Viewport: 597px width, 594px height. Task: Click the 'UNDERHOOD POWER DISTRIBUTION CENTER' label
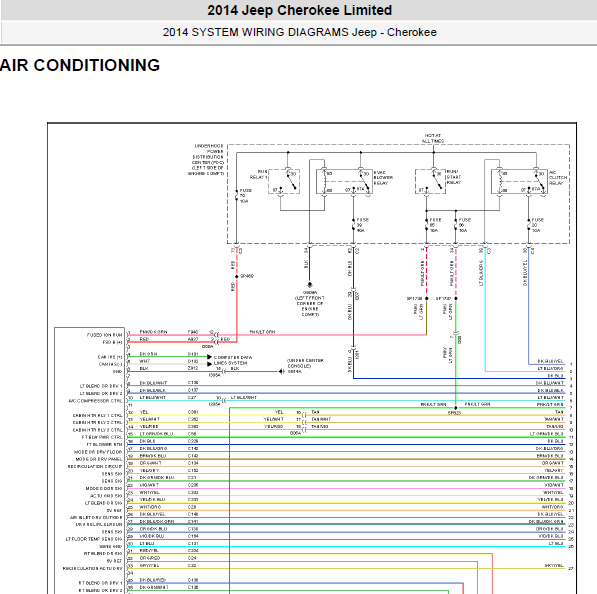click(x=206, y=160)
